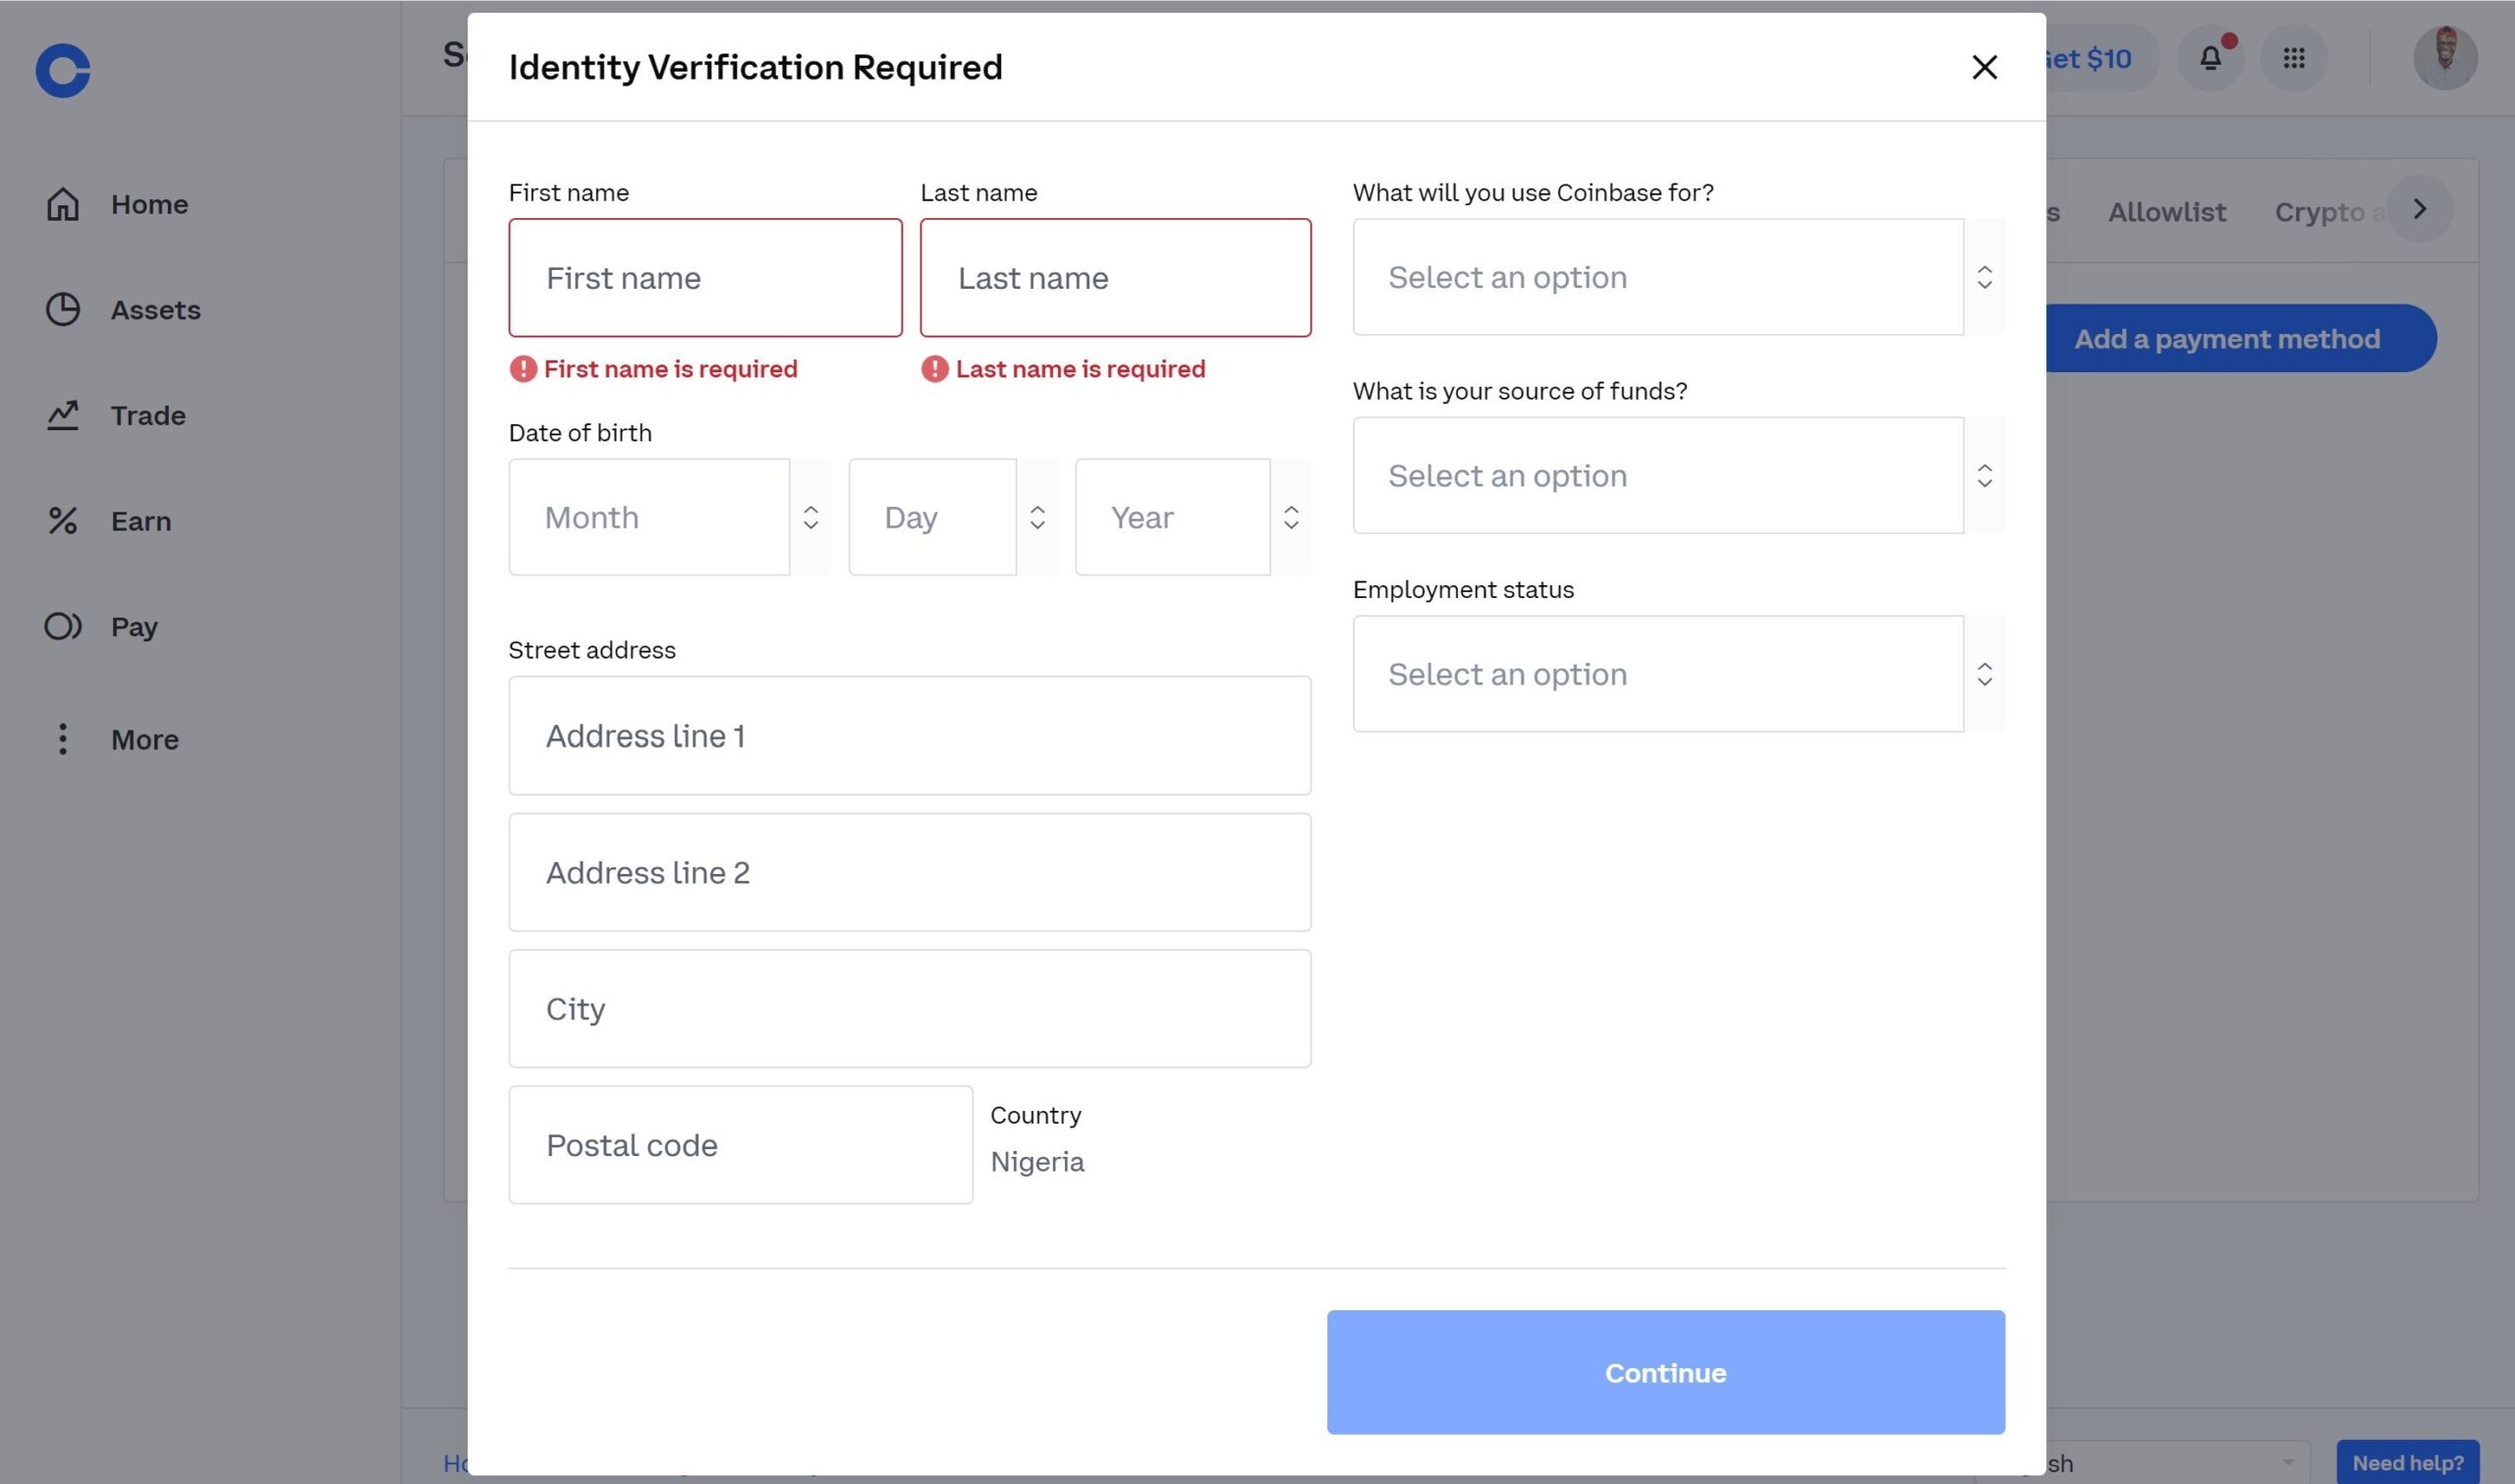Focus the Address line 1 field
Screen dimensions: 2515x1484
tap(910, 736)
